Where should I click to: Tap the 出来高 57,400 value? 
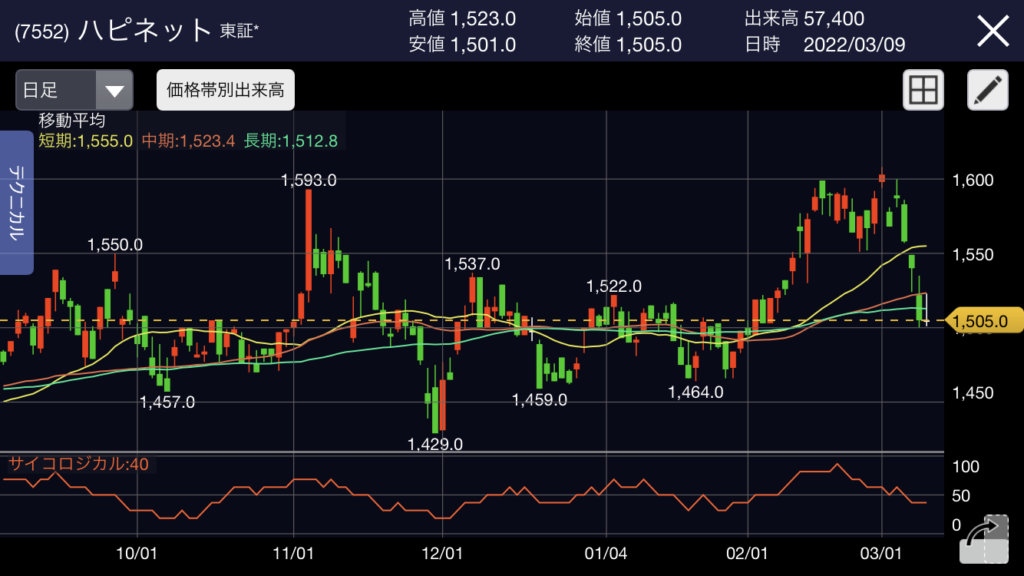pos(805,18)
